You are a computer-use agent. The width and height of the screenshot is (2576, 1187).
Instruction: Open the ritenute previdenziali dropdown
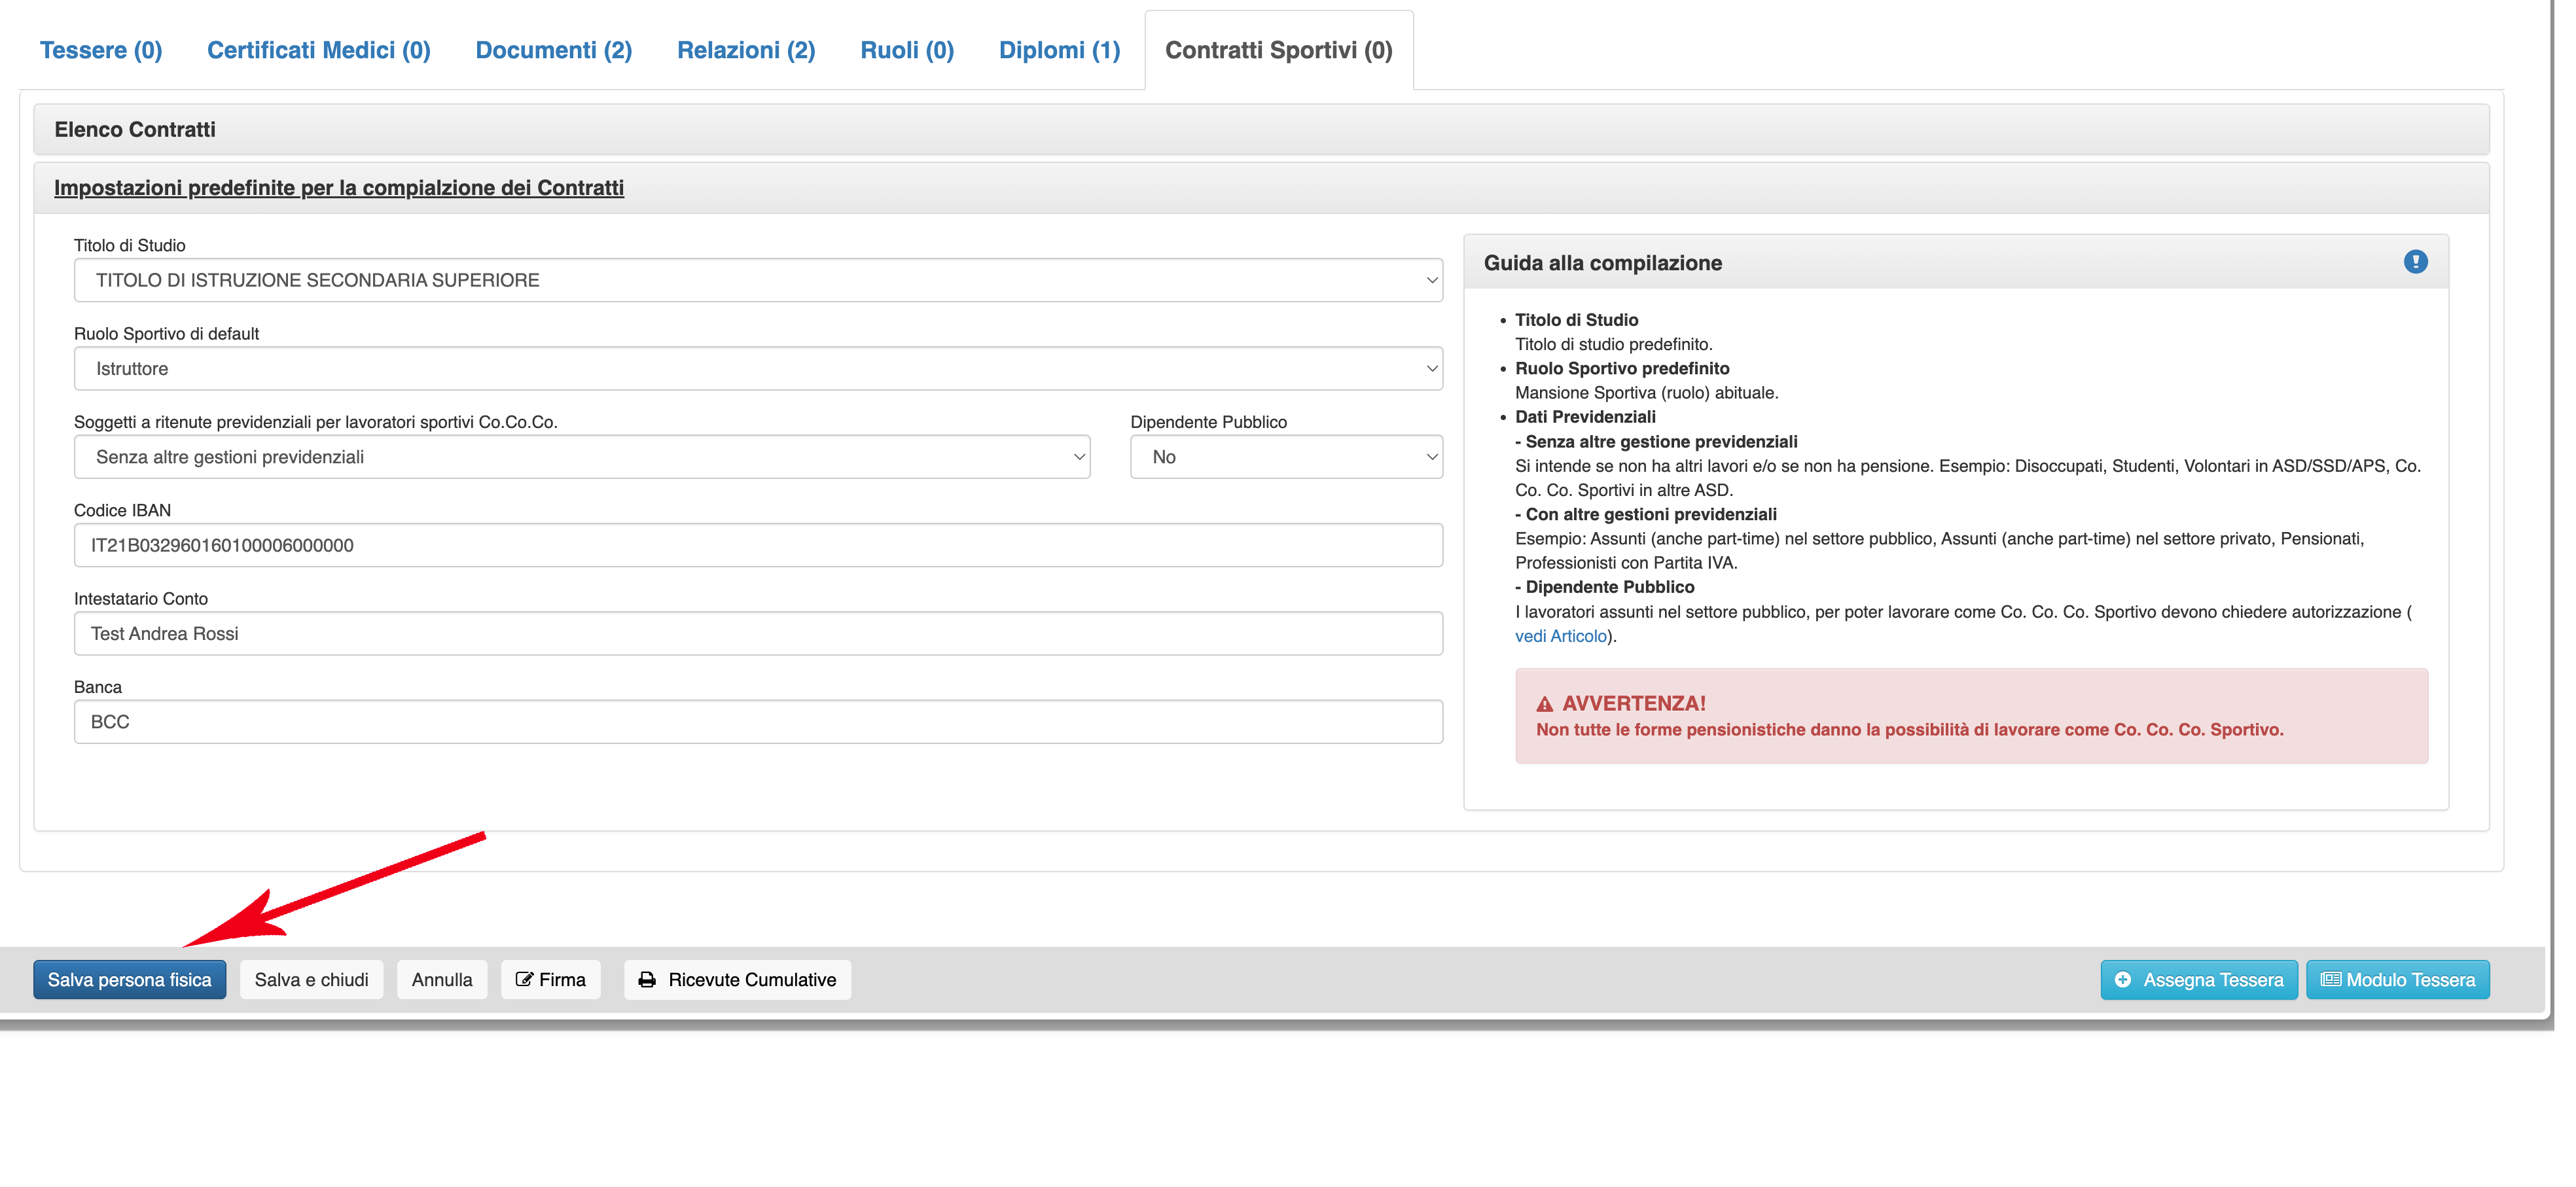(581, 457)
